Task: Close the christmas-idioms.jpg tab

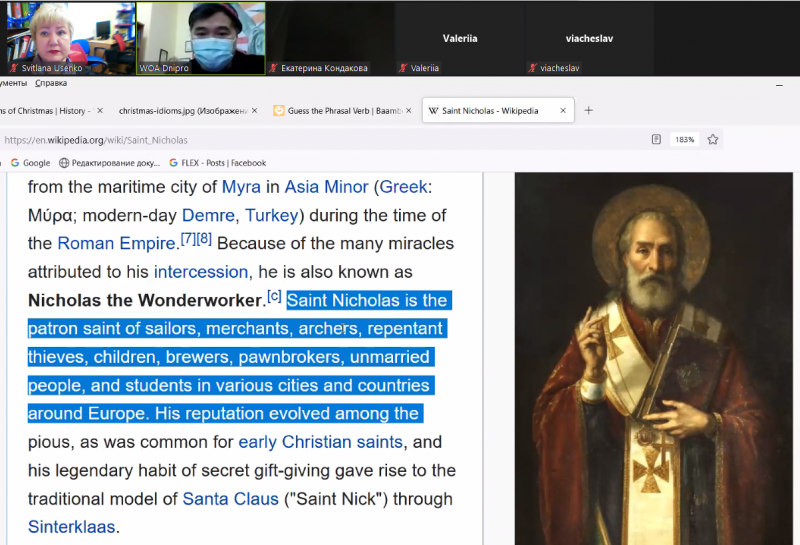Action: point(255,110)
